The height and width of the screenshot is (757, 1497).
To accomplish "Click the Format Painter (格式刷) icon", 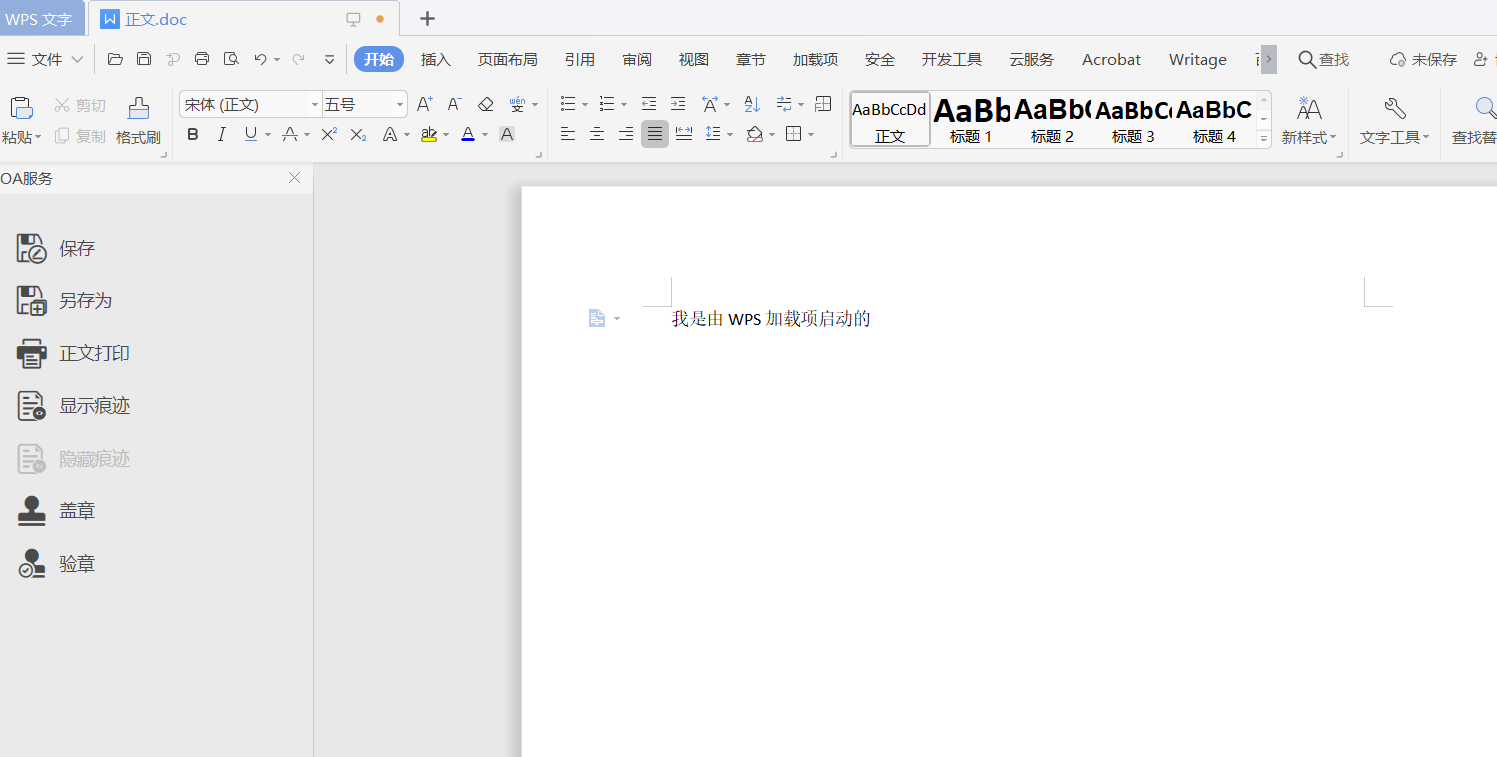I will coord(138,108).
